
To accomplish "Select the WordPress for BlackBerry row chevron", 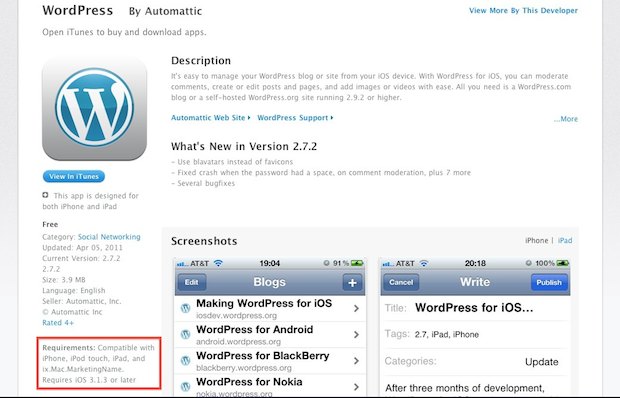I will (356, 360).
